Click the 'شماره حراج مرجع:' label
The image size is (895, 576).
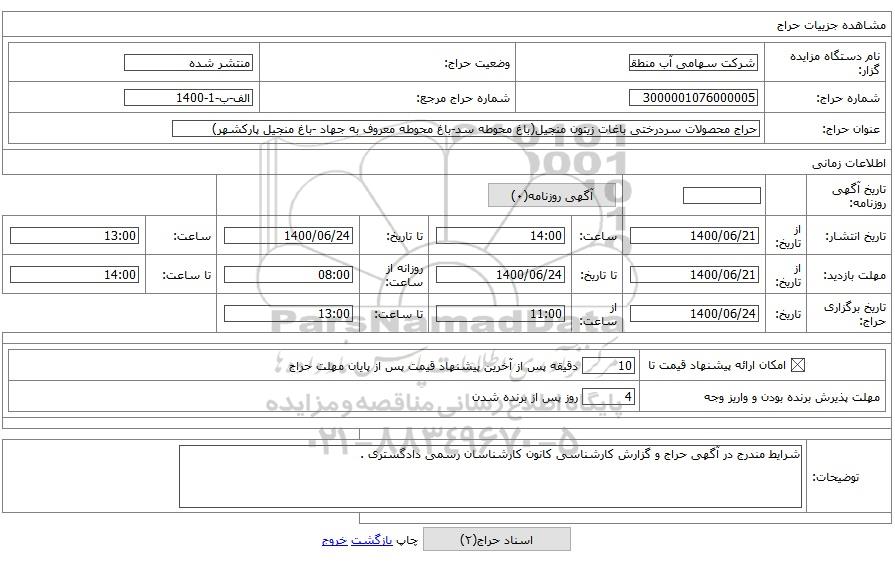tap(463, 98)
